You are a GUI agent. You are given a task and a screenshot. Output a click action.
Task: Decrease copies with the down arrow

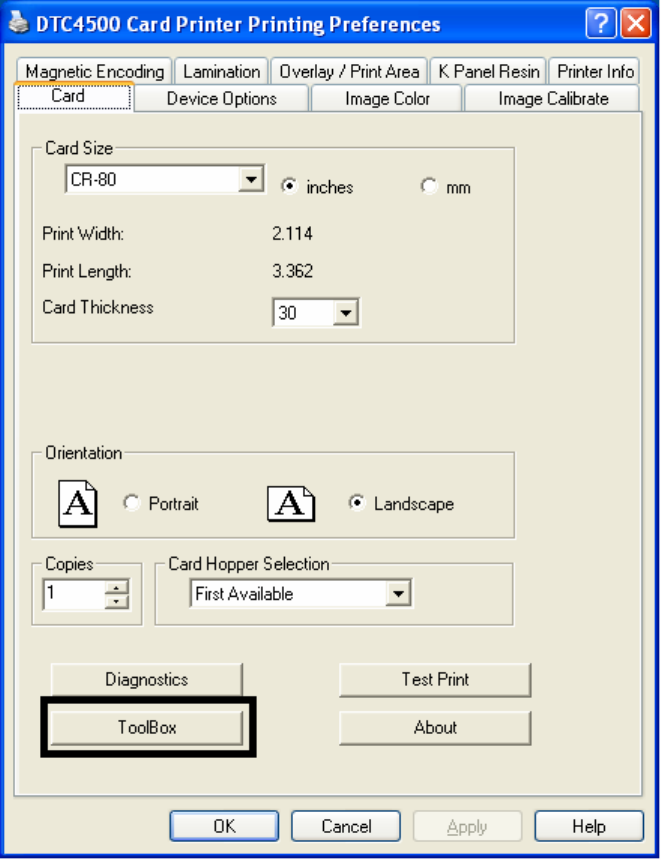tap(116, 602)
